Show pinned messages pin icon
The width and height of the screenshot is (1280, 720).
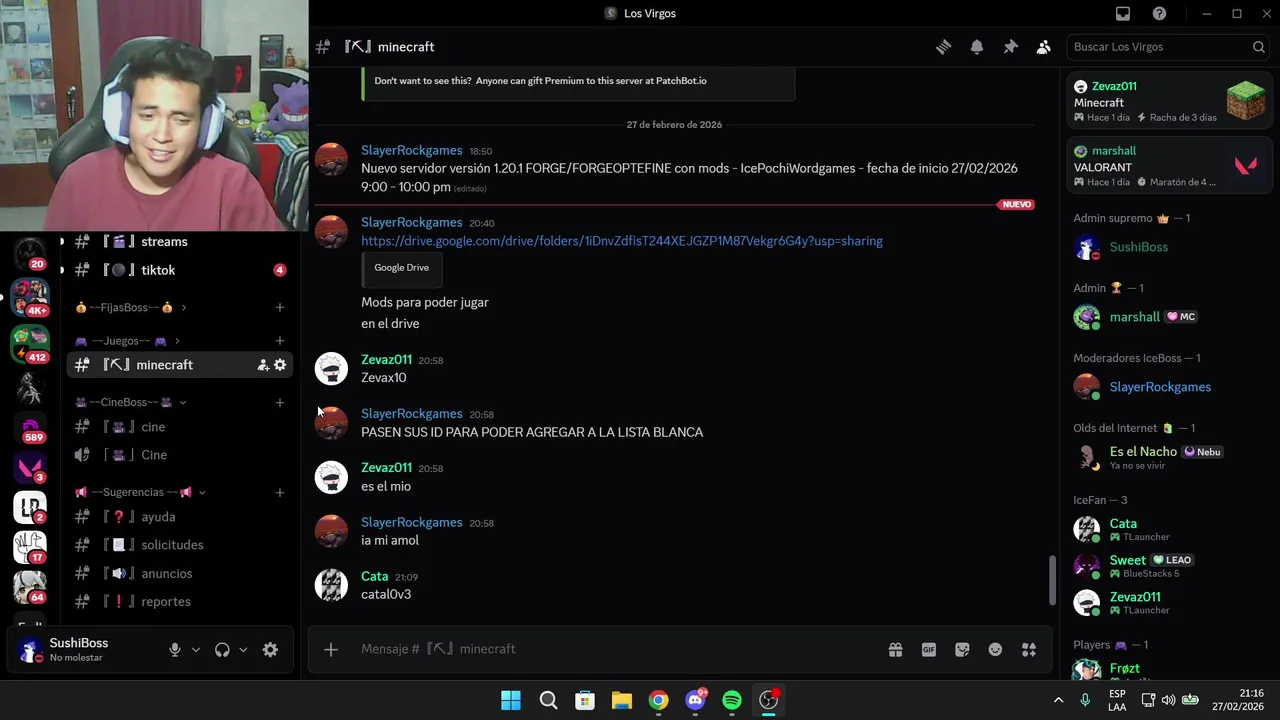point(1010,47)
